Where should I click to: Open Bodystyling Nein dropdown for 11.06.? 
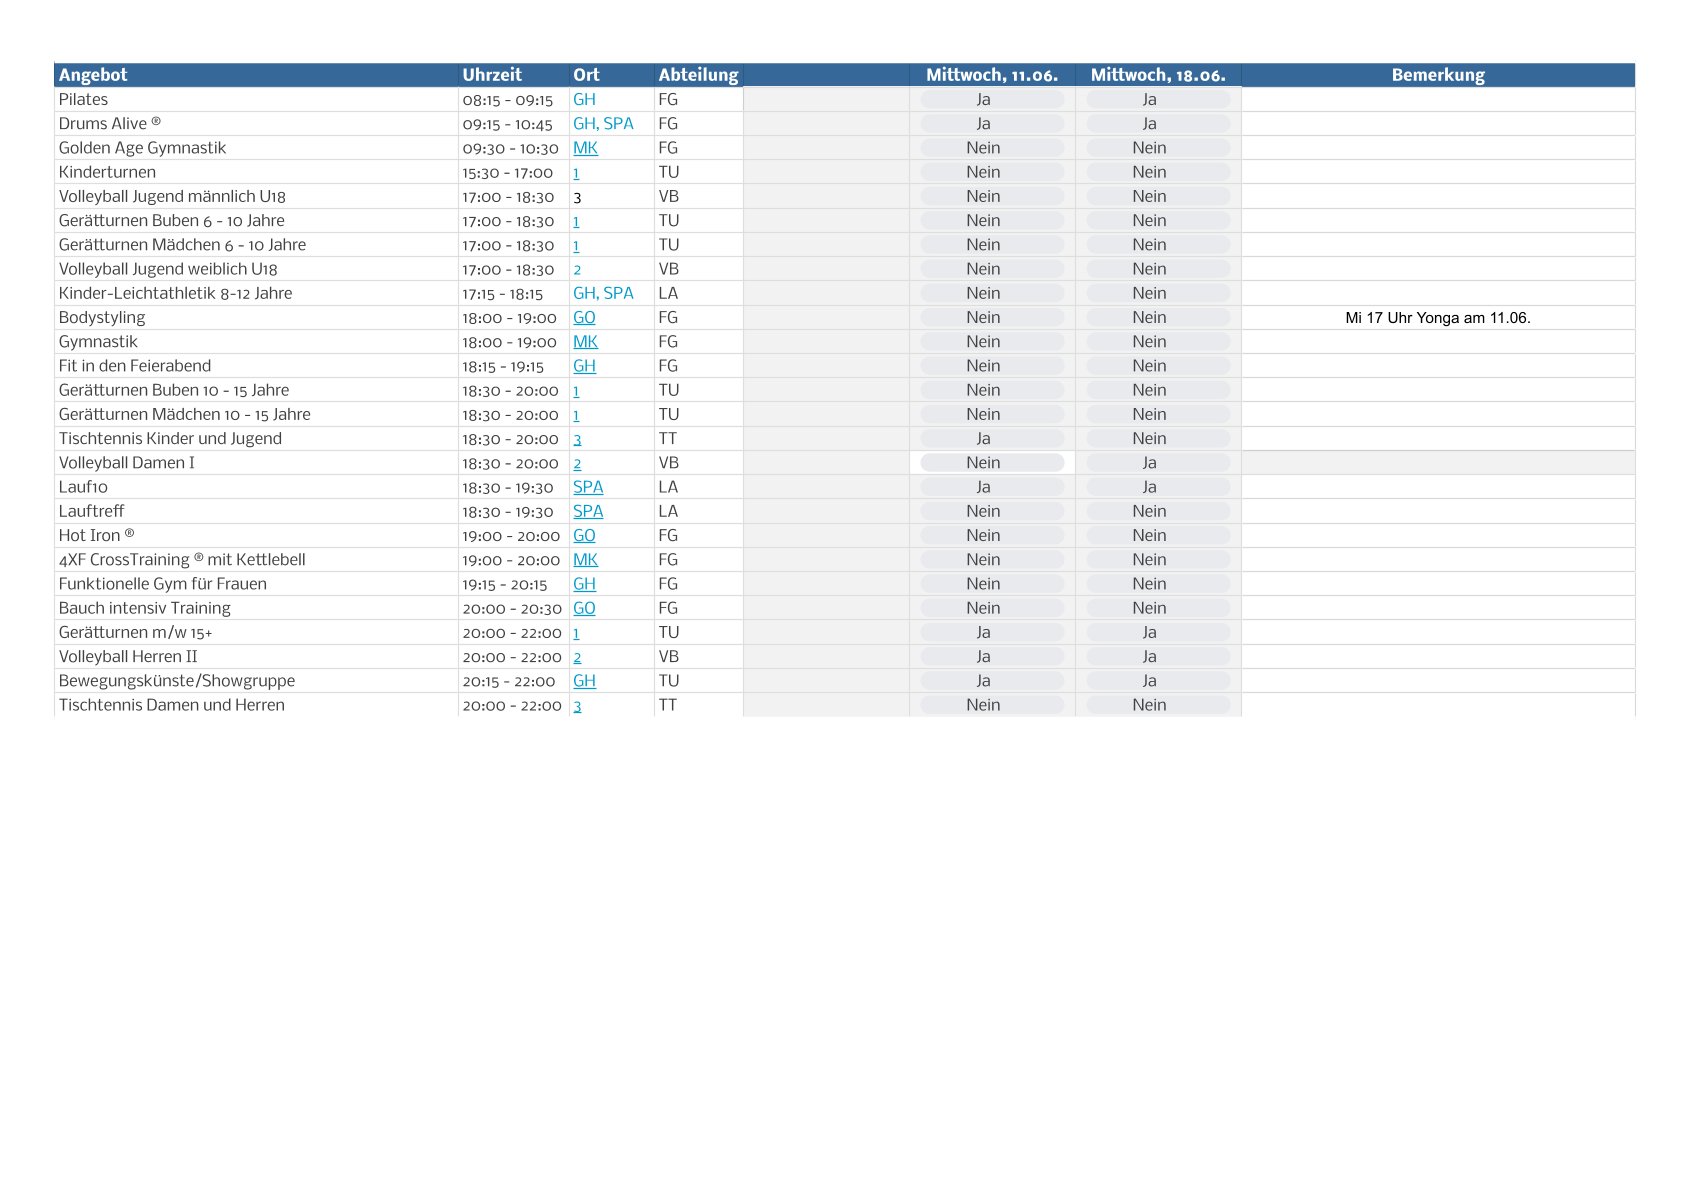tap(992, 317)
